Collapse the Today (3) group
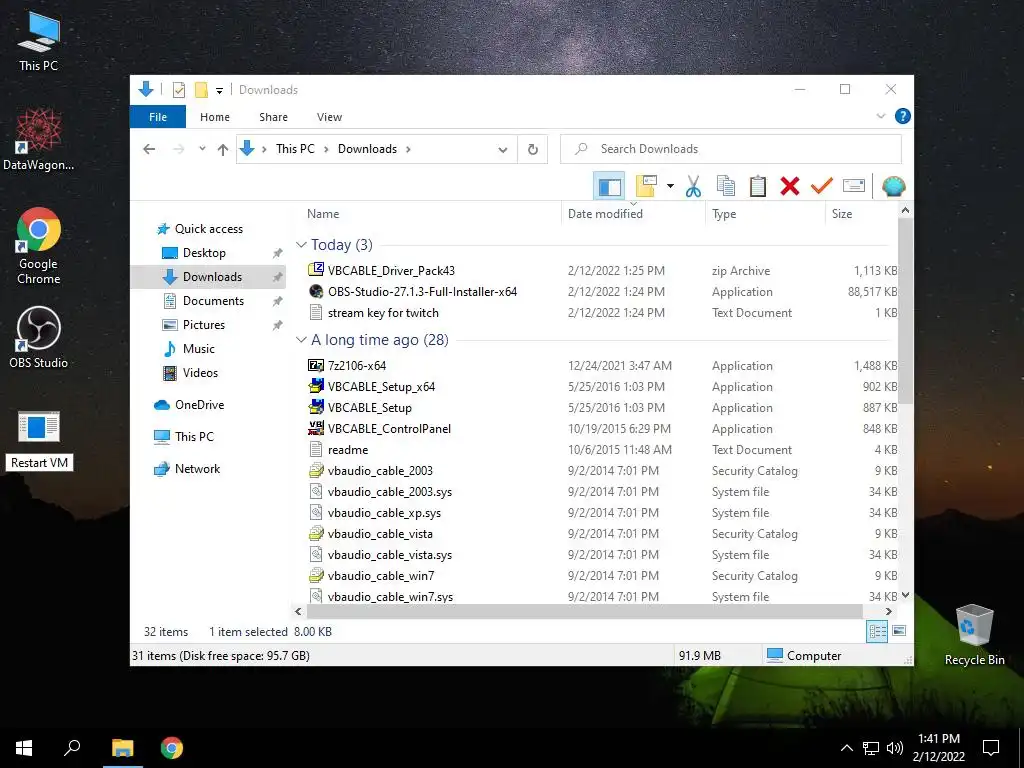1024x768 pixels. (301, 245)
